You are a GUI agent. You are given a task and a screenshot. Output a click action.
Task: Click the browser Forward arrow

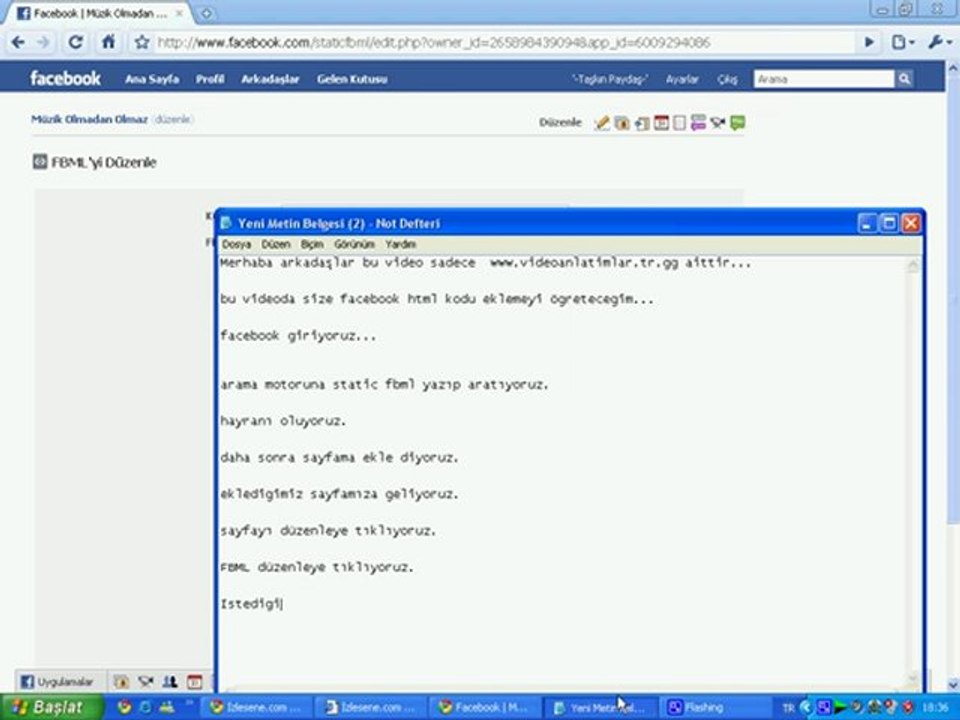[x=43, y=42]
